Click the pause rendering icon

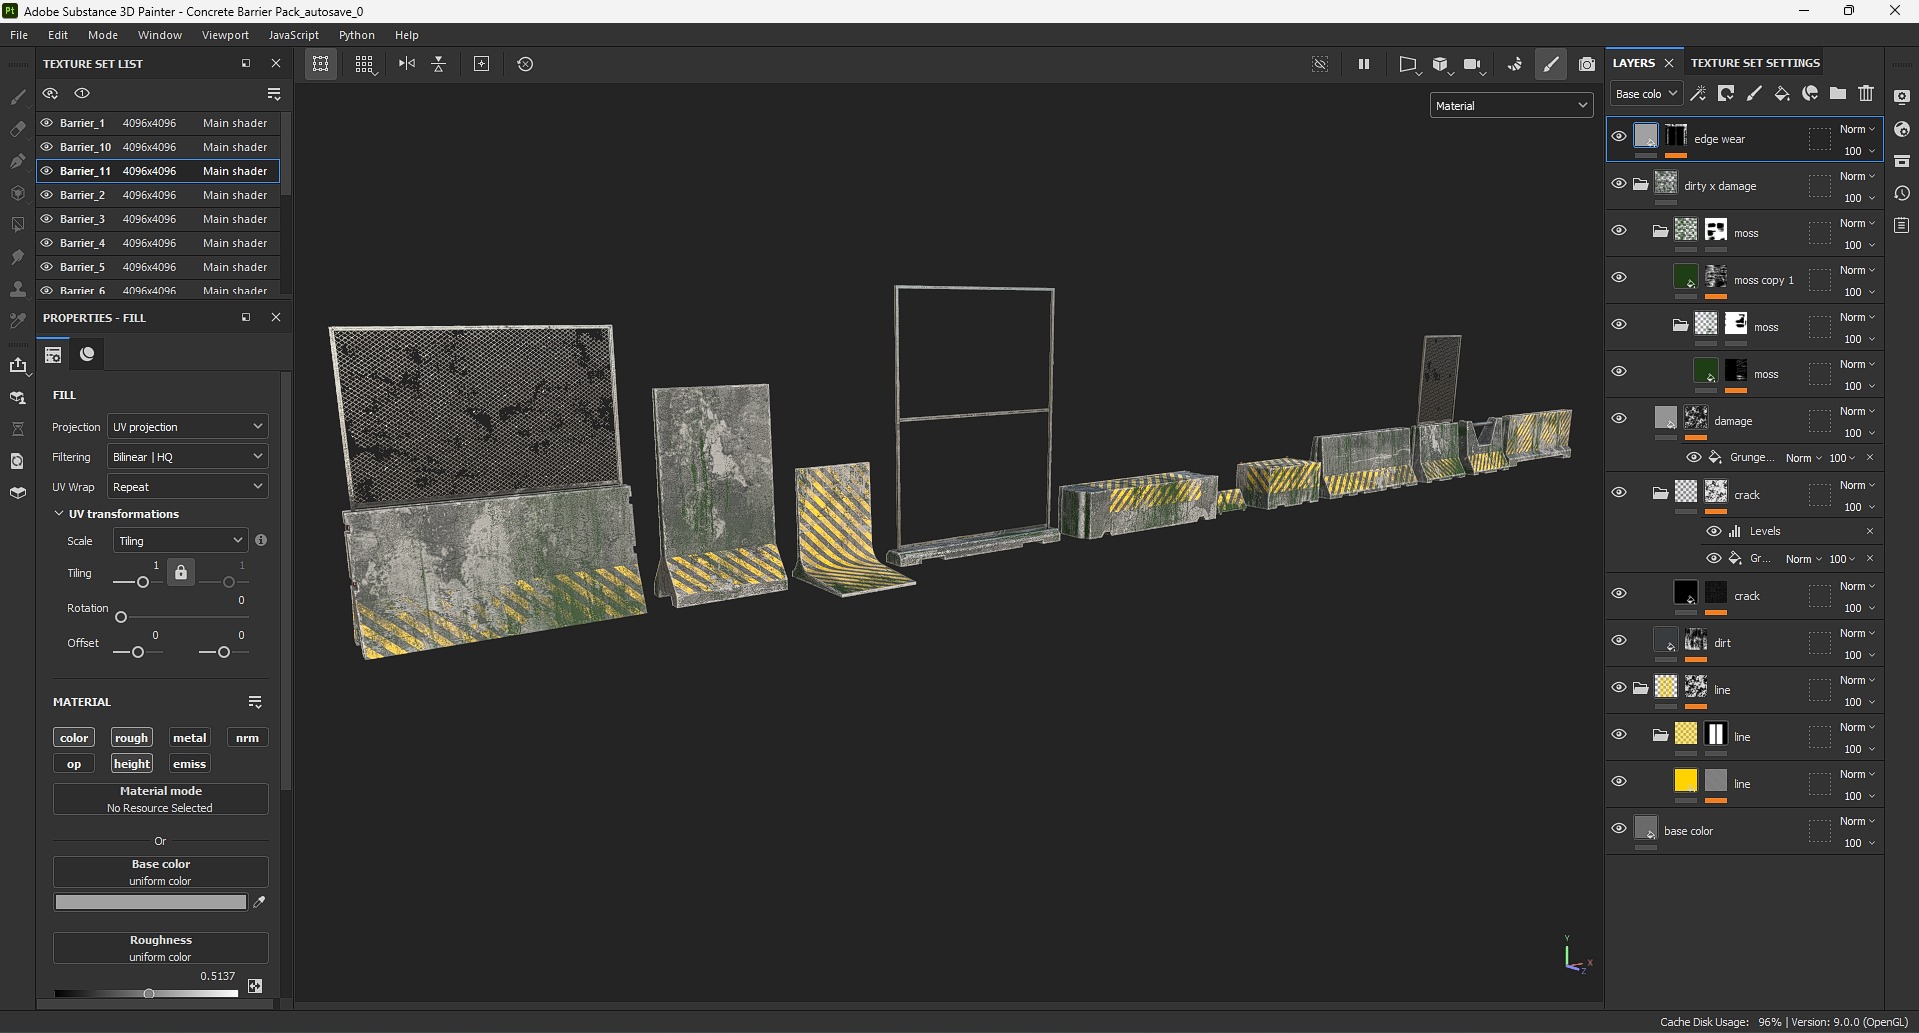1363,64
